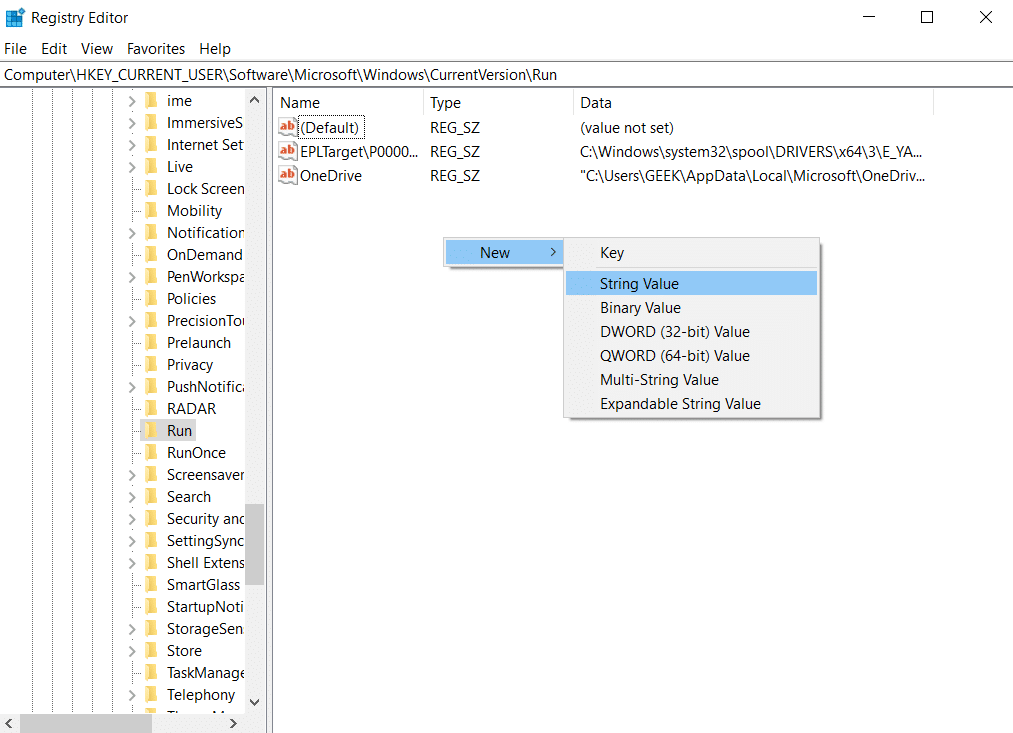Click the registry path address bar
Screen dimensions: 1013x733
coord(506,75)
